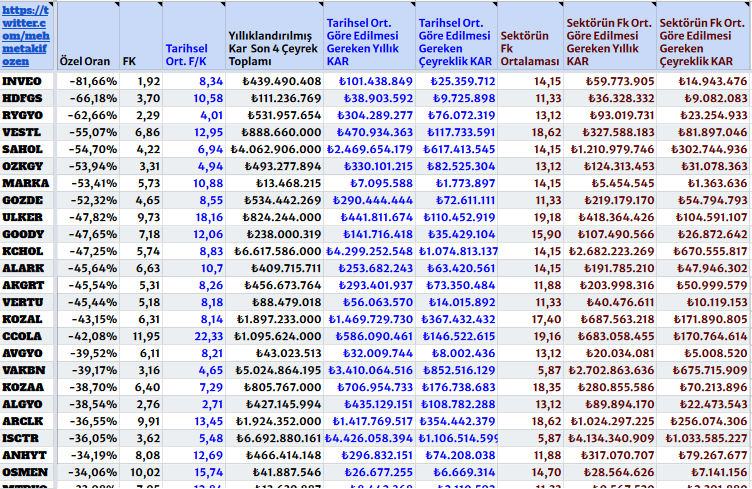Select the ₺4.062.906.000 profit cell
The height and width of the screenshot is (489, 752).
coord(276,150)
